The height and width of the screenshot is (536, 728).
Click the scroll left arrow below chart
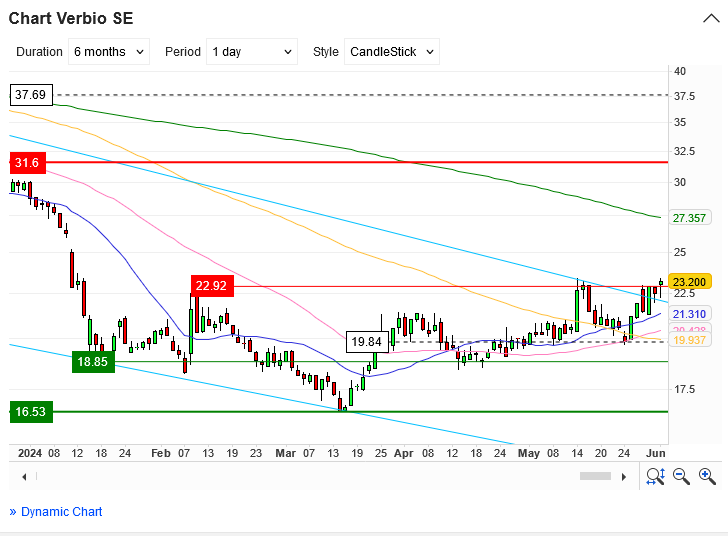[24, 477]
